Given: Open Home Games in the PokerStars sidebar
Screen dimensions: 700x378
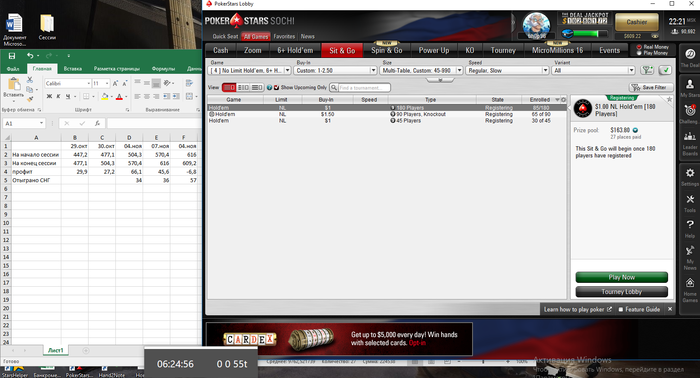Looking at the screenshot, I should (x=690, y=290).
